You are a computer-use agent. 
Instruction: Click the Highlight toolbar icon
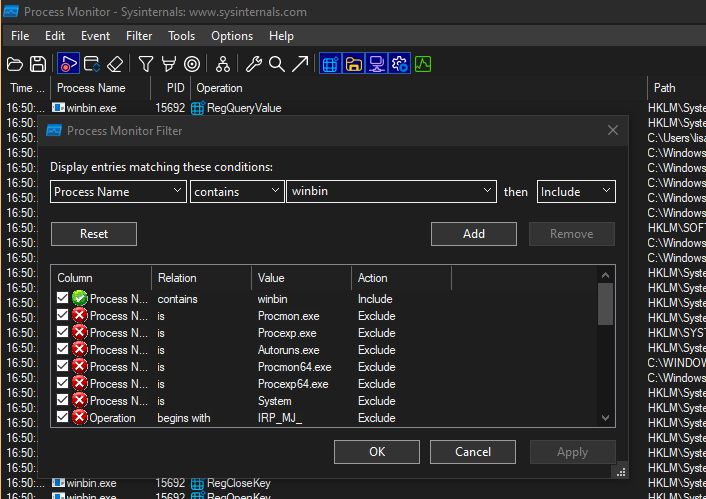(169, 64)
